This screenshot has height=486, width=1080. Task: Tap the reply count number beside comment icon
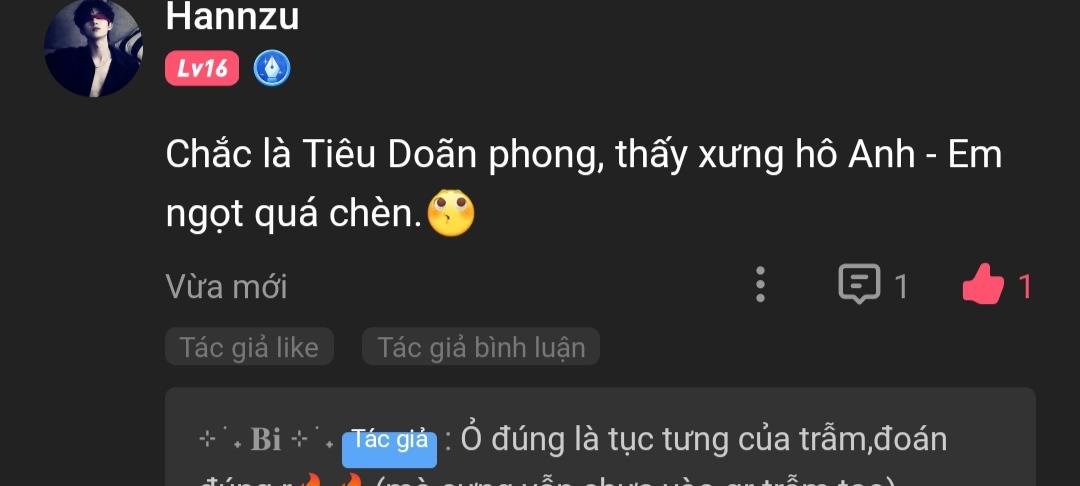[x=900, y=286]
